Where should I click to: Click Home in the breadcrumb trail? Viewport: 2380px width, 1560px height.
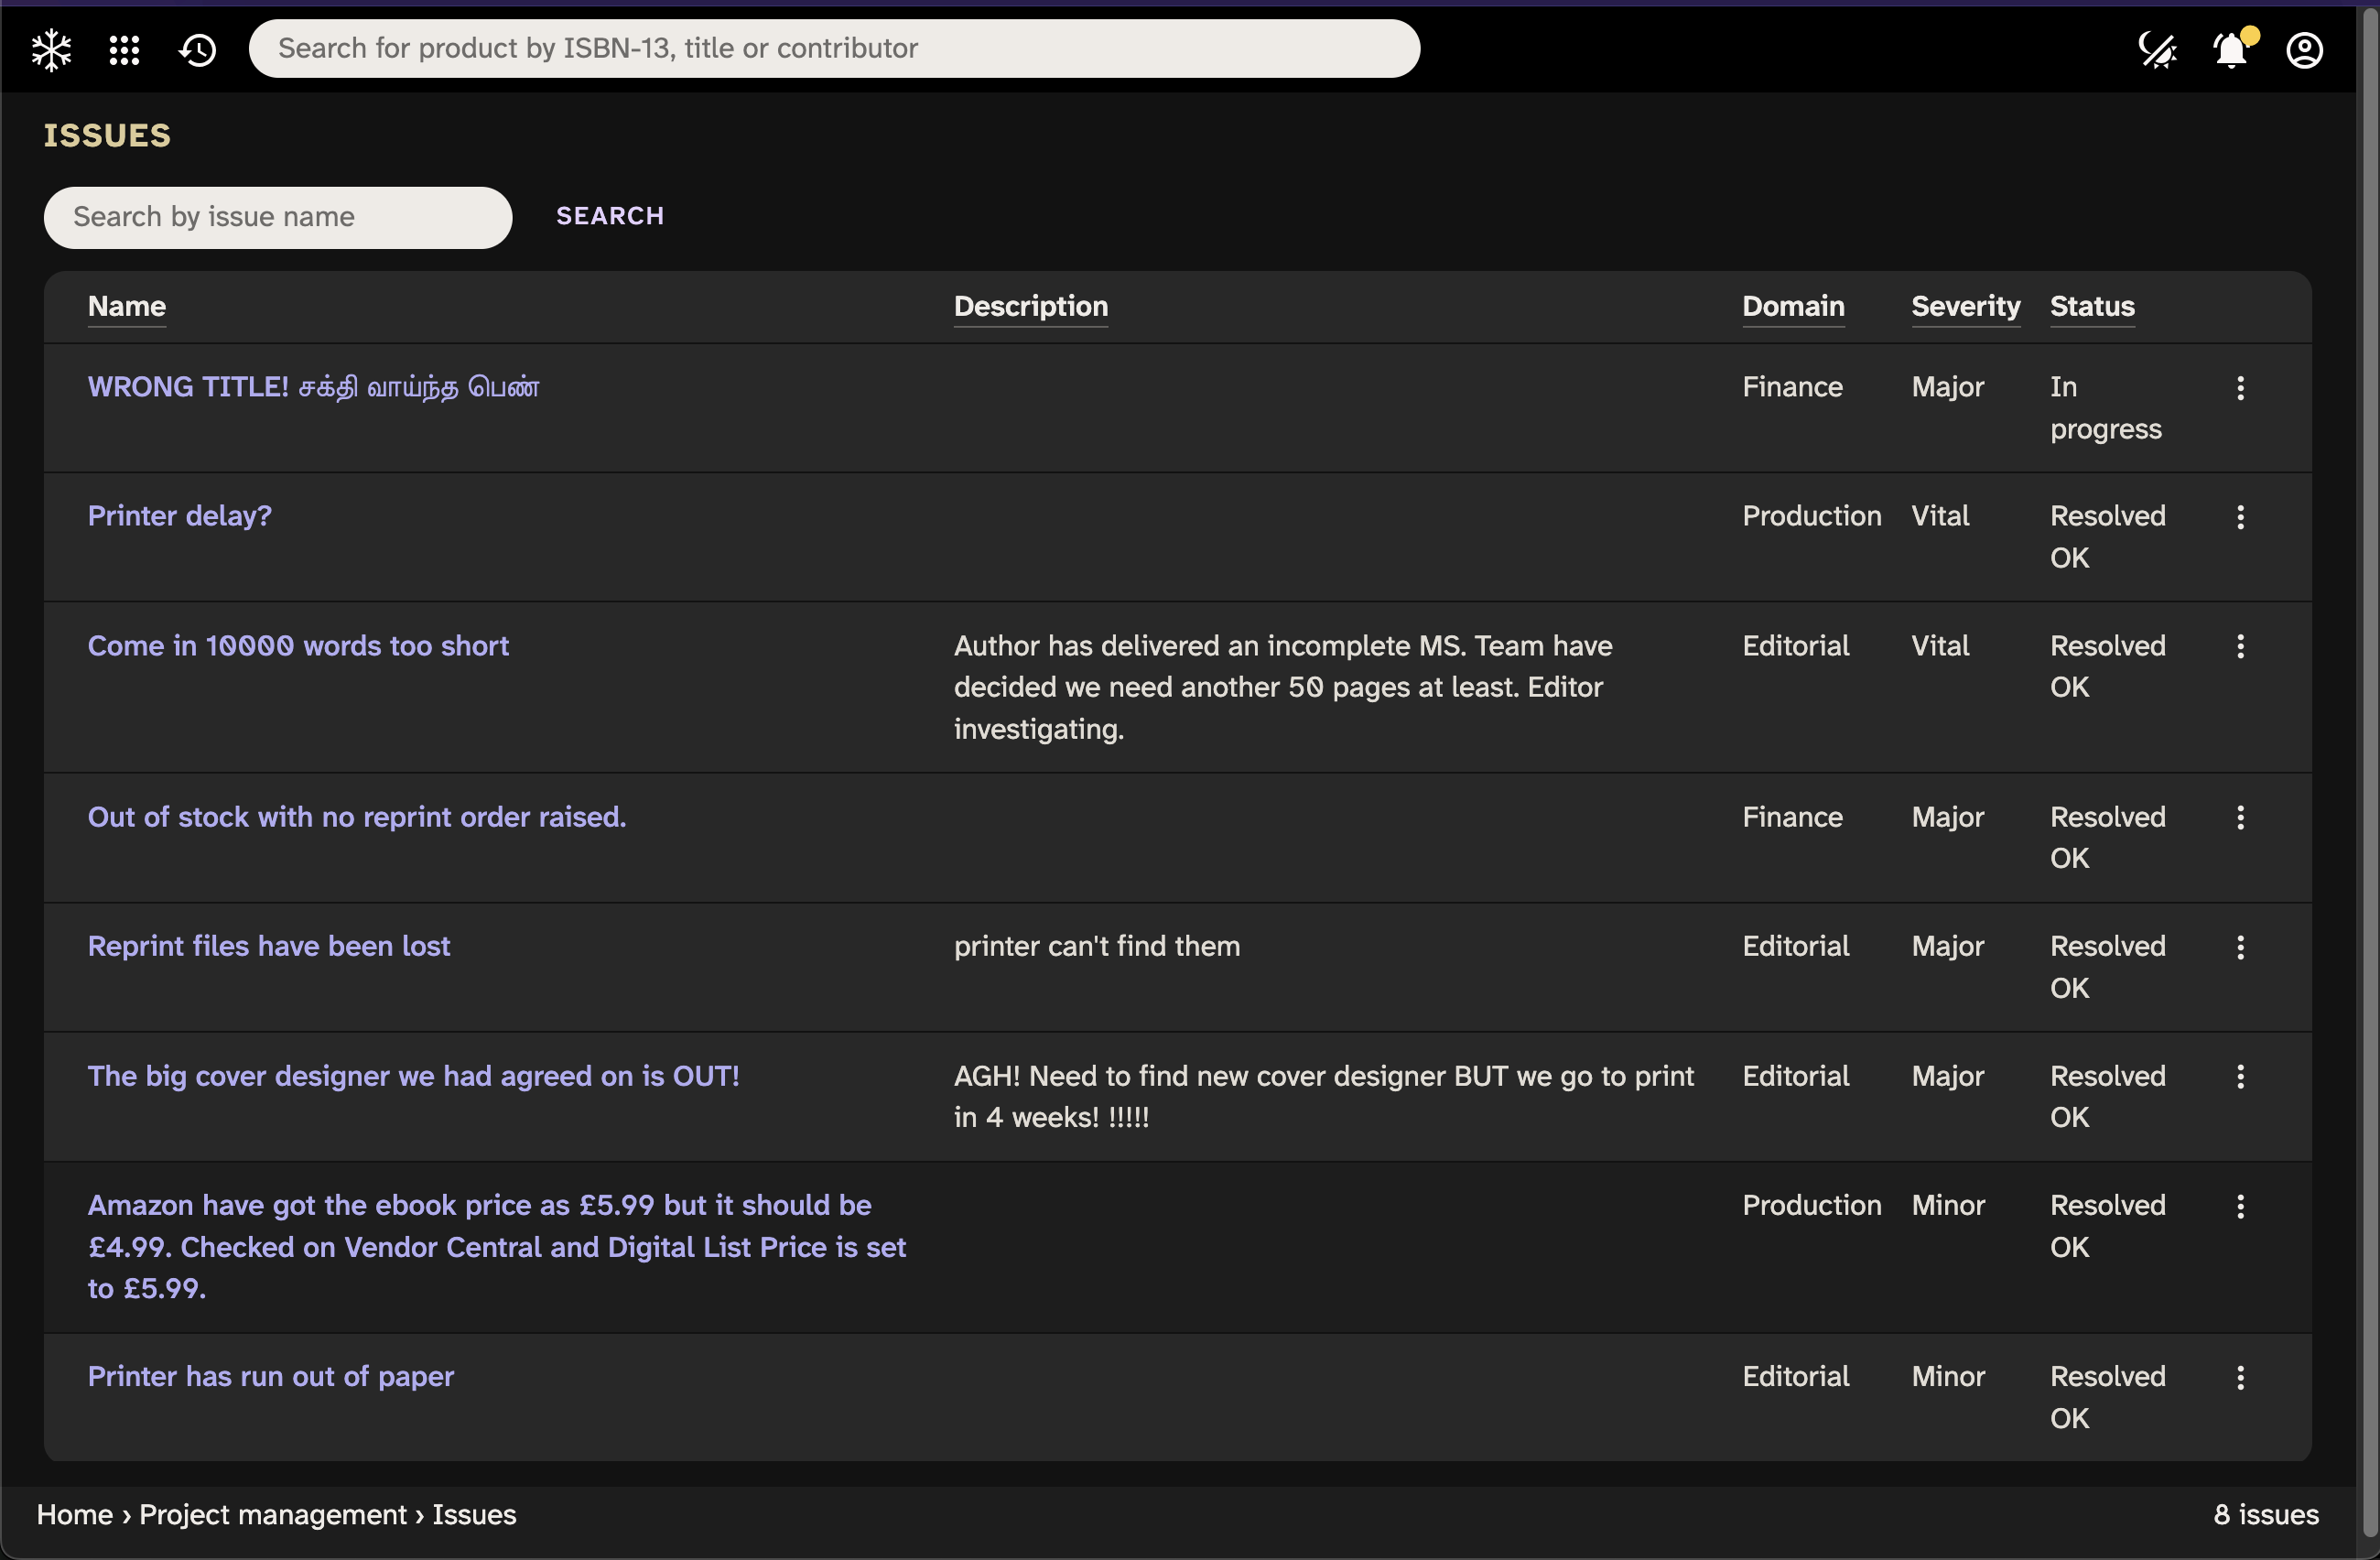click(73, 1514)
